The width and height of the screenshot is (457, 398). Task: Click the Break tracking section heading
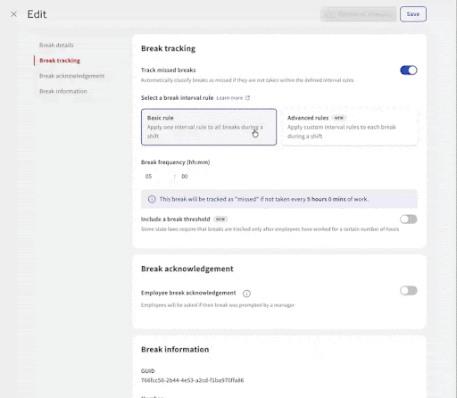tap(168, 48)
